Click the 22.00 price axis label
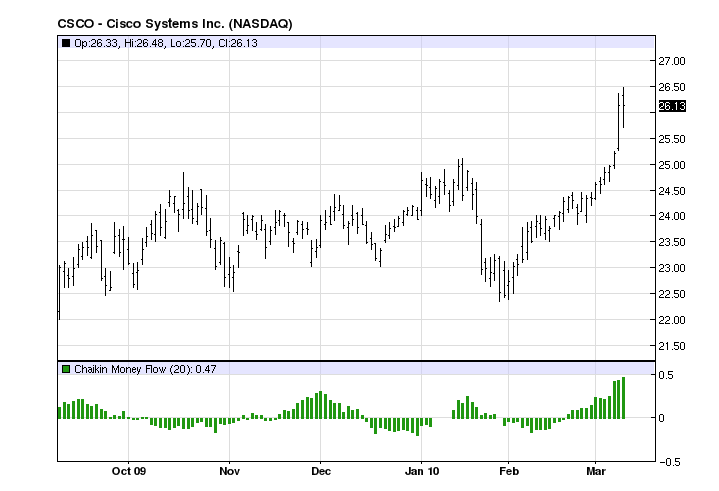 [672, 320]
